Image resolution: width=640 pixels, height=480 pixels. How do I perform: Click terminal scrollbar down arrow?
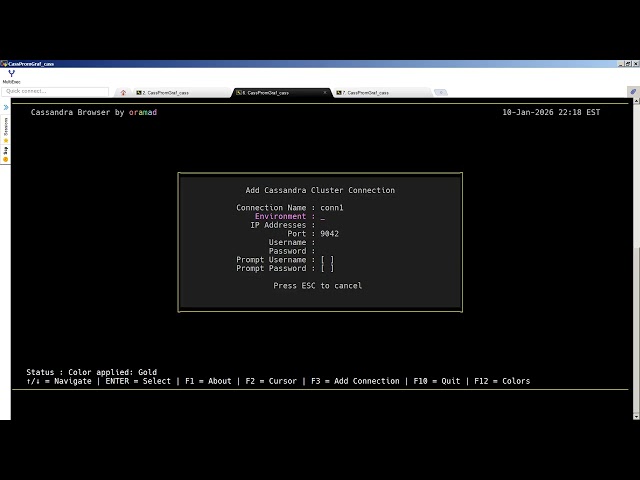coord(636,416)
